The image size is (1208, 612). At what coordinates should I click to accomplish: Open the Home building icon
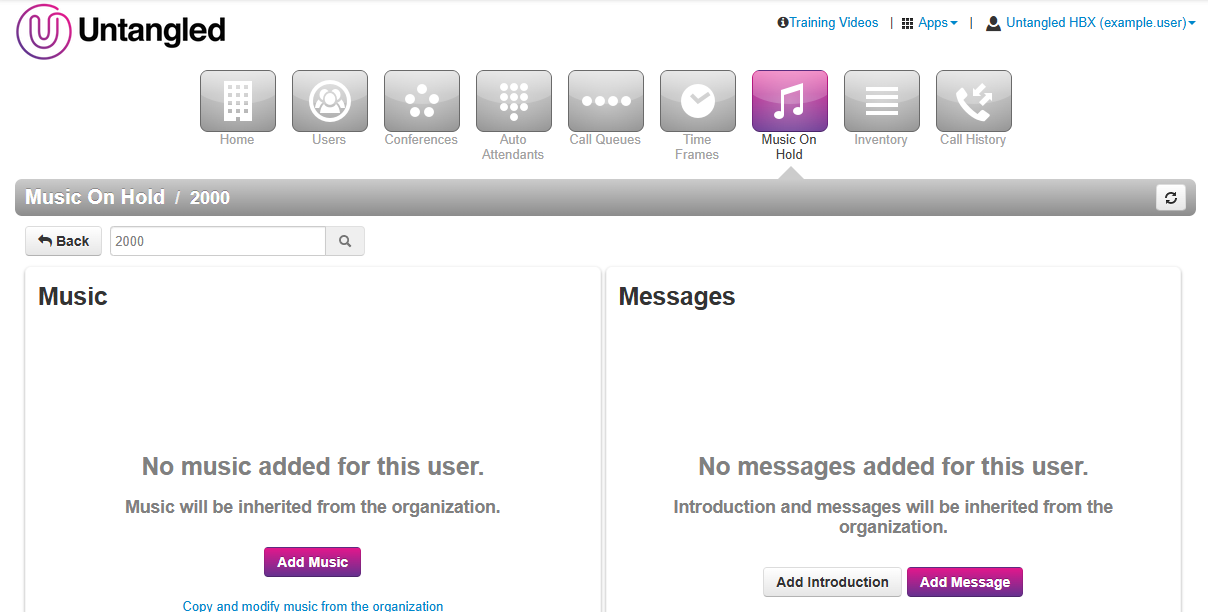pyautogui.click(x=238, y=101)
